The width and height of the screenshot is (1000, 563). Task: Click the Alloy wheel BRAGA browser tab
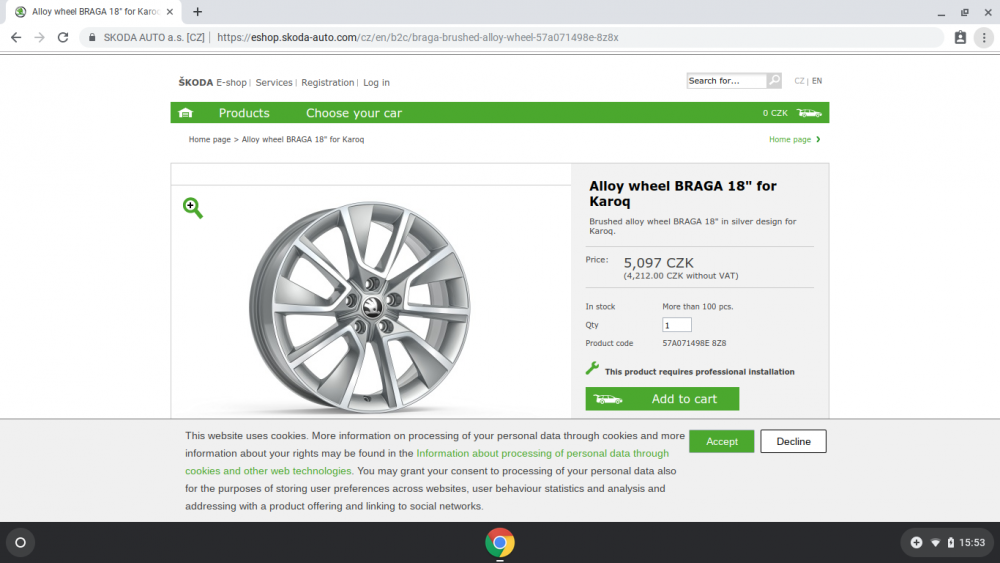point(95,11)
